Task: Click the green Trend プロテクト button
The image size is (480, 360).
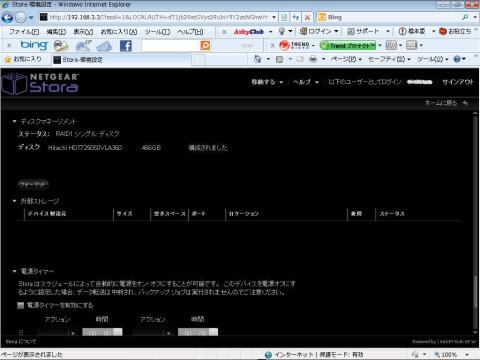Action: 348,45
